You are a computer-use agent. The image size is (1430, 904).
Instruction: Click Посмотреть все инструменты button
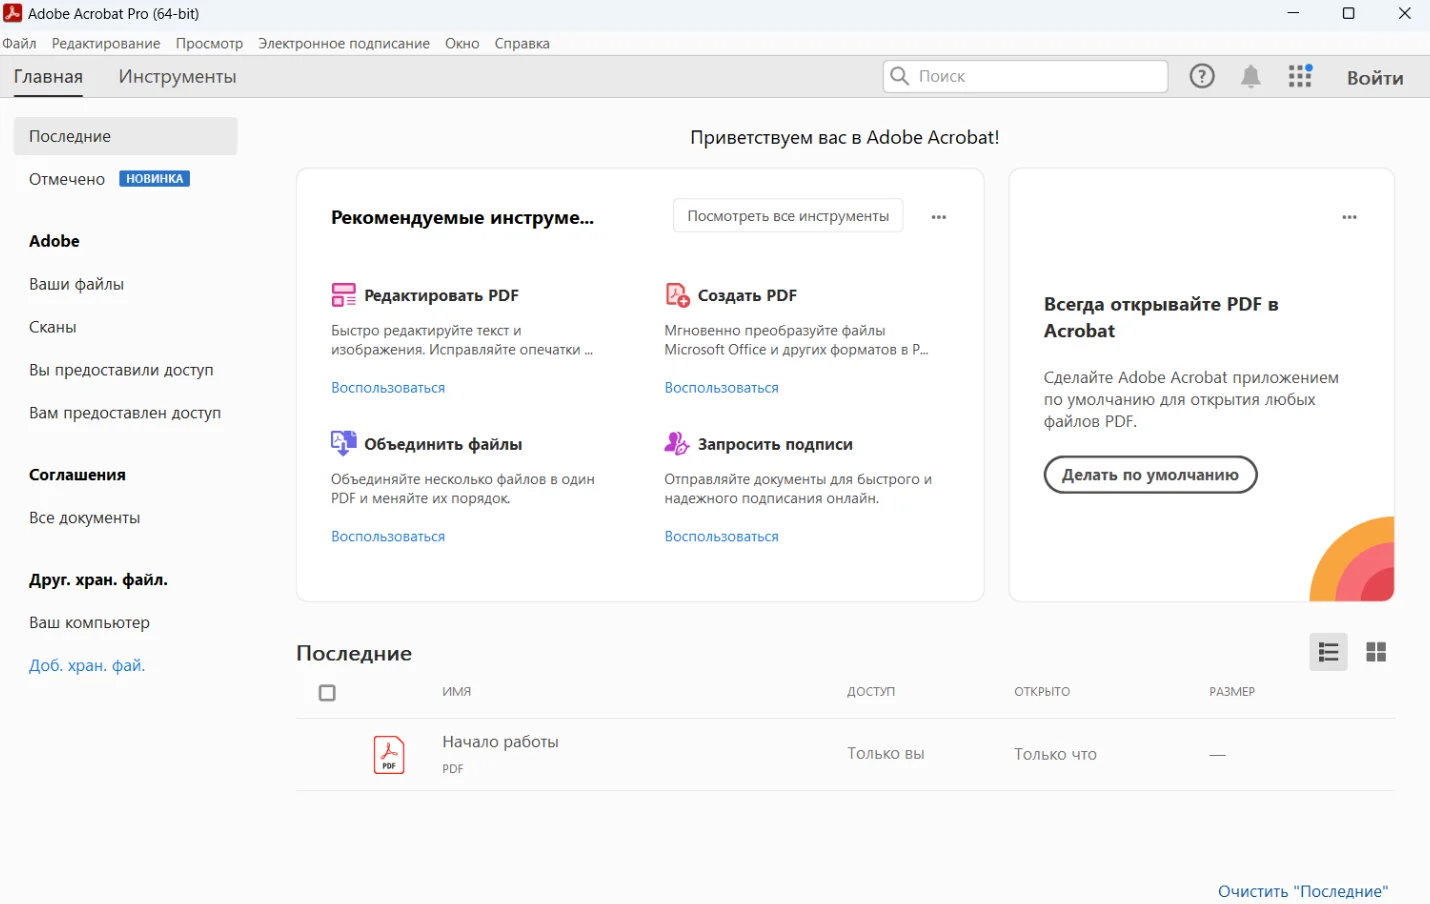(788, 216)
